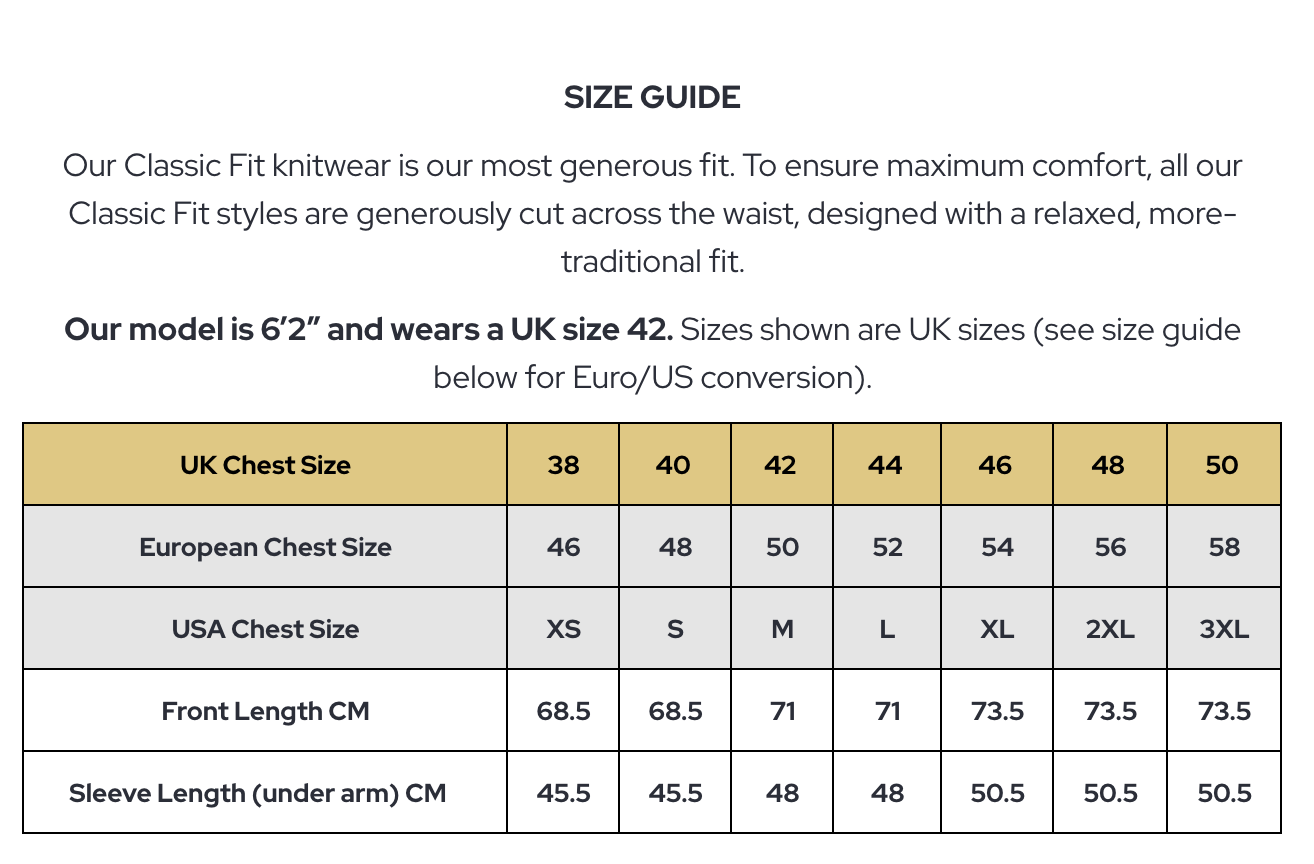The image size is (1314, 864).
Task: Click UK chest size 38 cell
Action: click(563, 465)
